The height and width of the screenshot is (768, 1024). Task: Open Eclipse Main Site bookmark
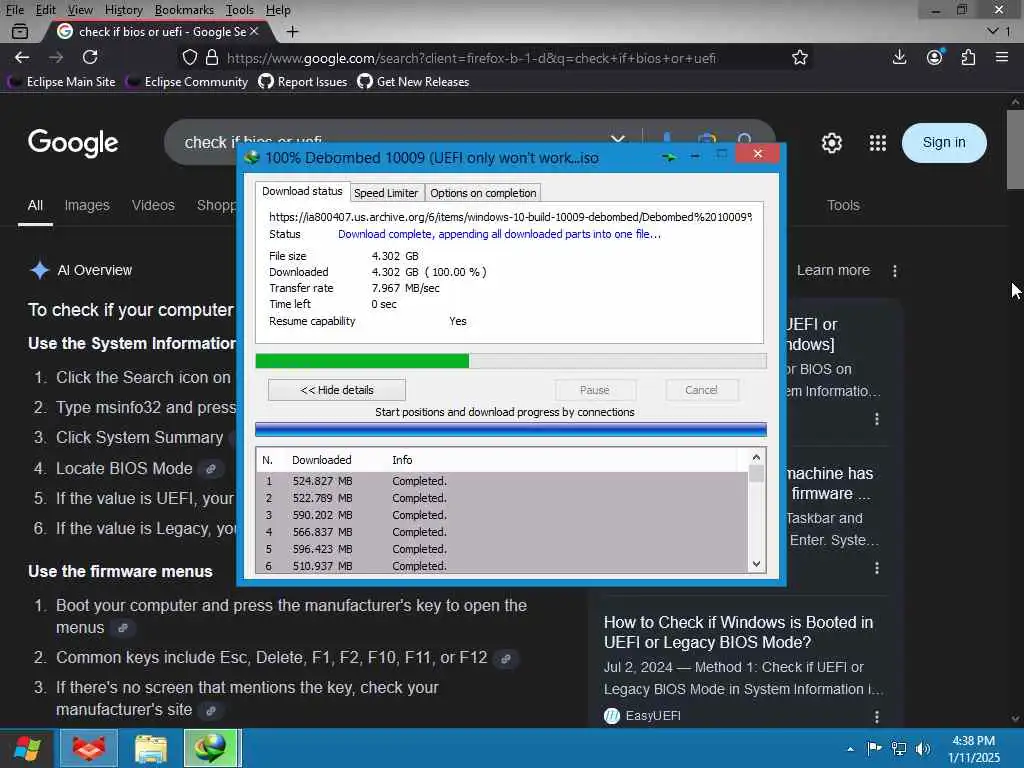pyautogui.click(x=62, y=82)
